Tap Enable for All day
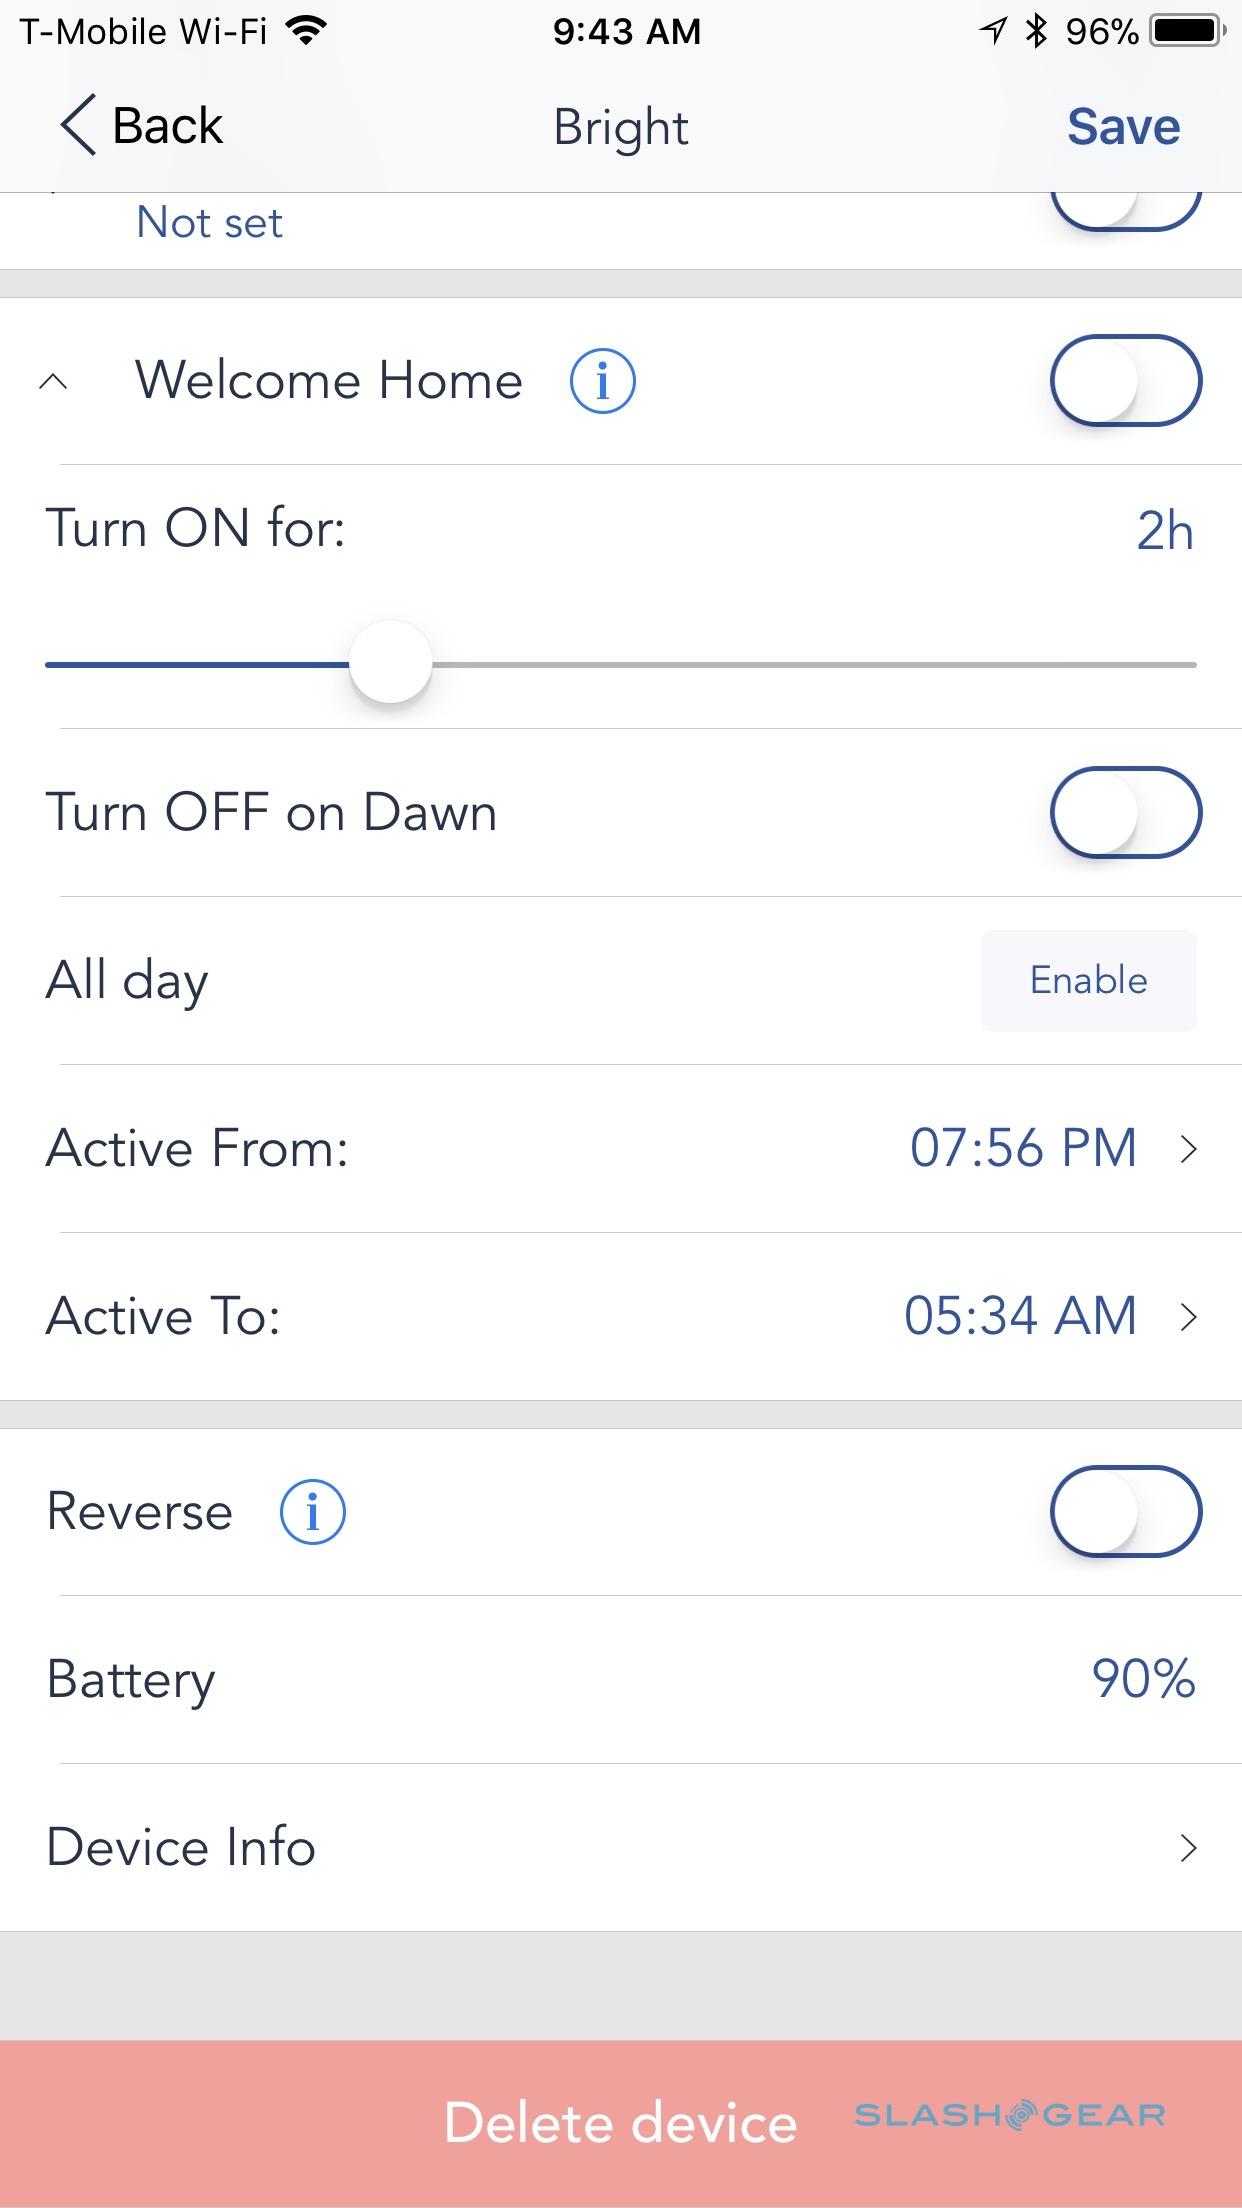Viewport: 1242px width, 2208px height. pos(1088,980)
